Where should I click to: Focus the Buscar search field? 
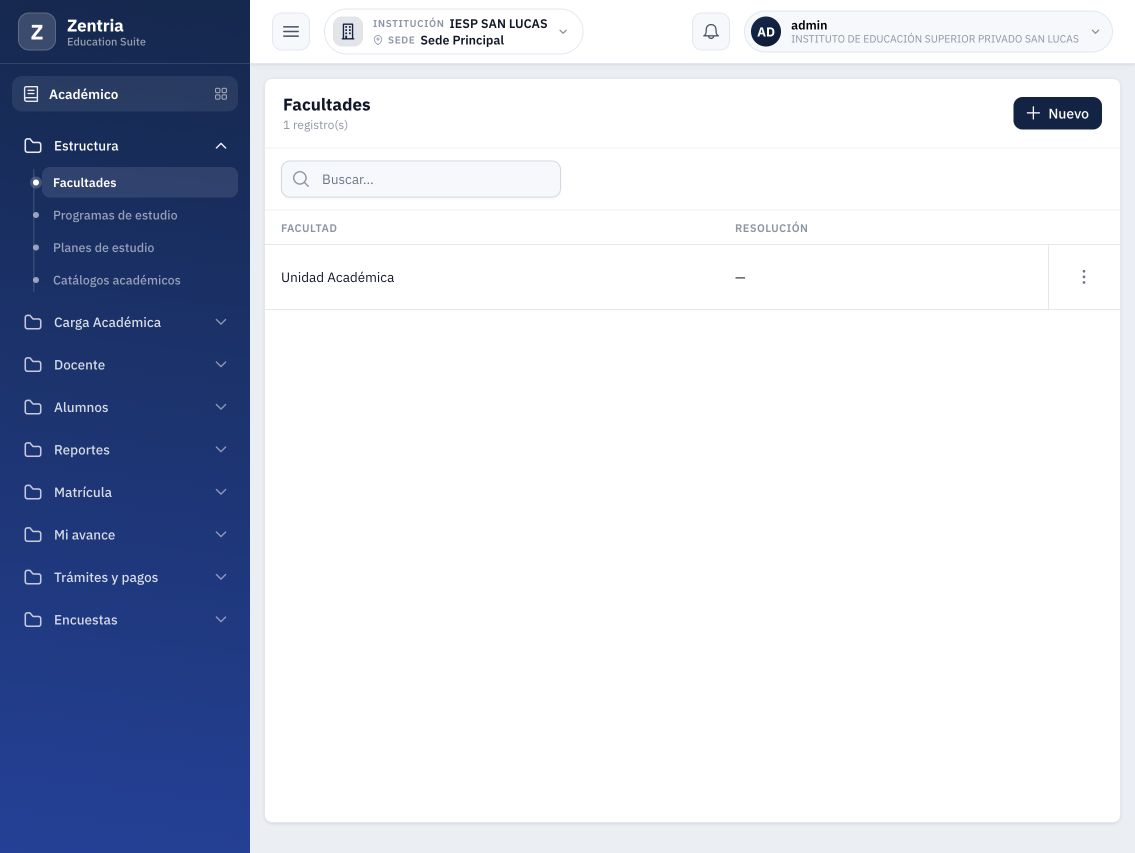coord(421,180)
